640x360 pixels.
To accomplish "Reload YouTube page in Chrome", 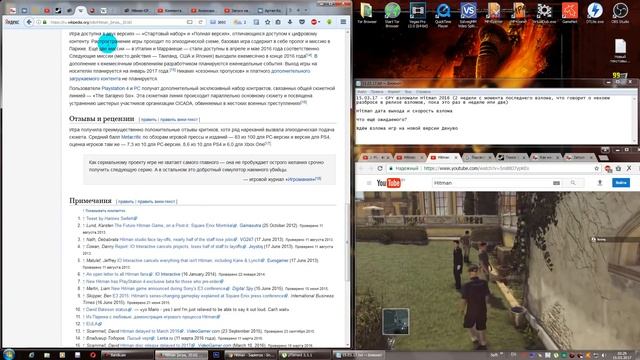I will point(380,168).
